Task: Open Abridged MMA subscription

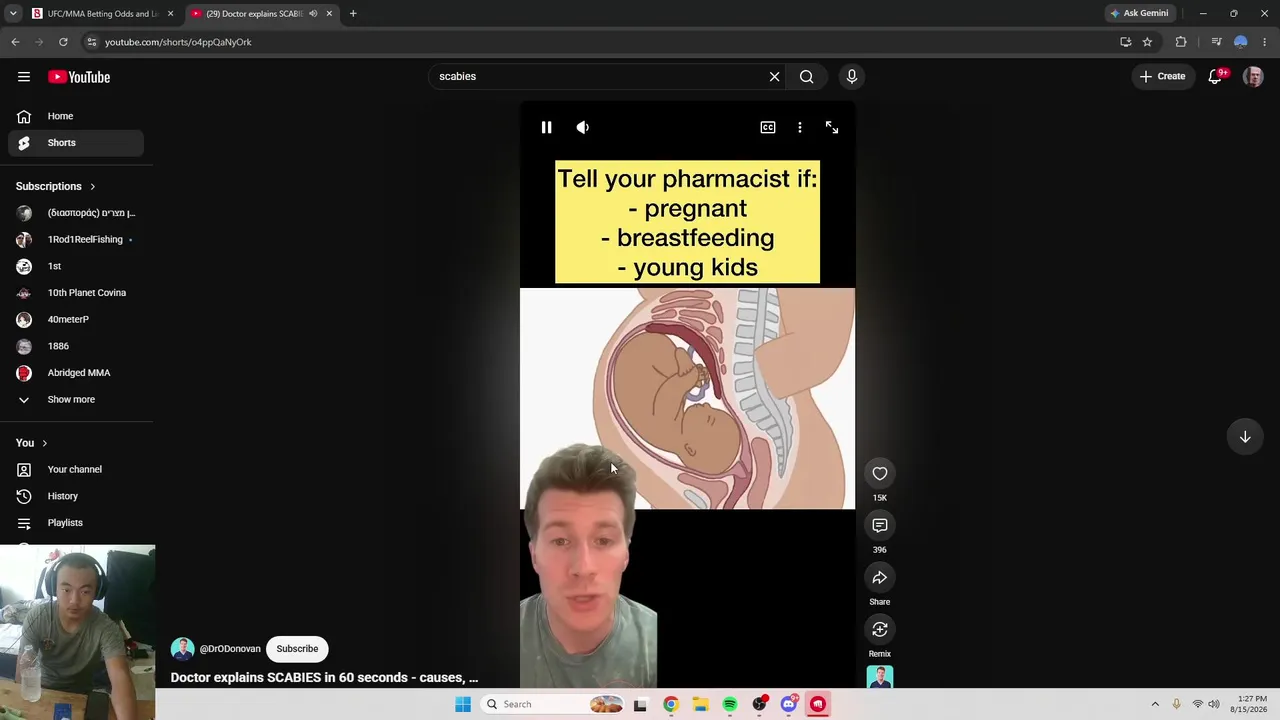Action: point(76,373)
